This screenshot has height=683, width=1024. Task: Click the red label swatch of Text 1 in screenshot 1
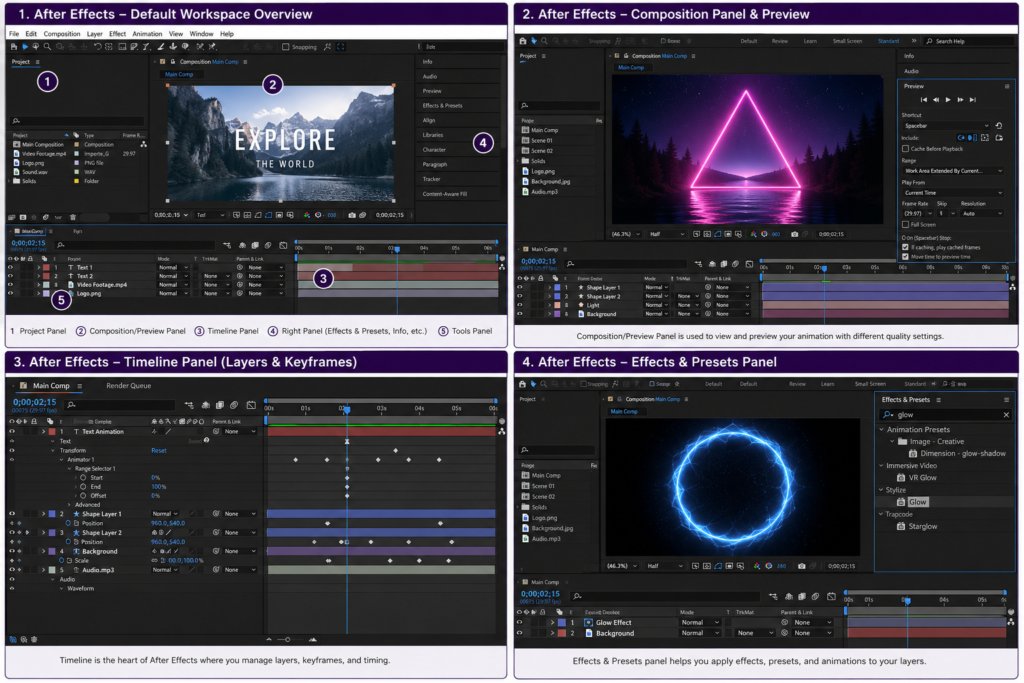tap(46, 268)
